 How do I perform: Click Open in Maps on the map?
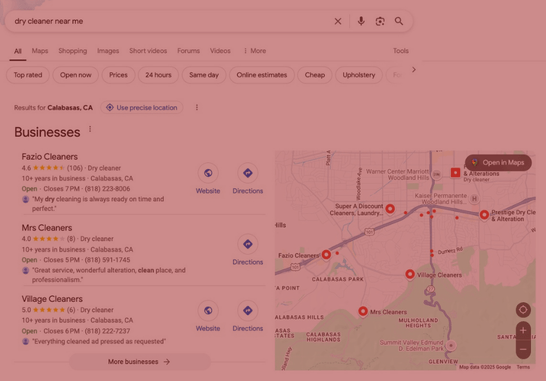click(x=498, y=163)
